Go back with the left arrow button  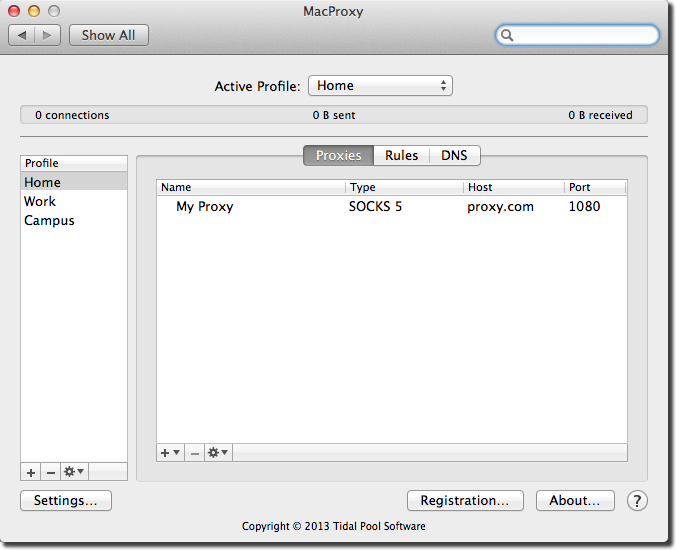(22, 35)
